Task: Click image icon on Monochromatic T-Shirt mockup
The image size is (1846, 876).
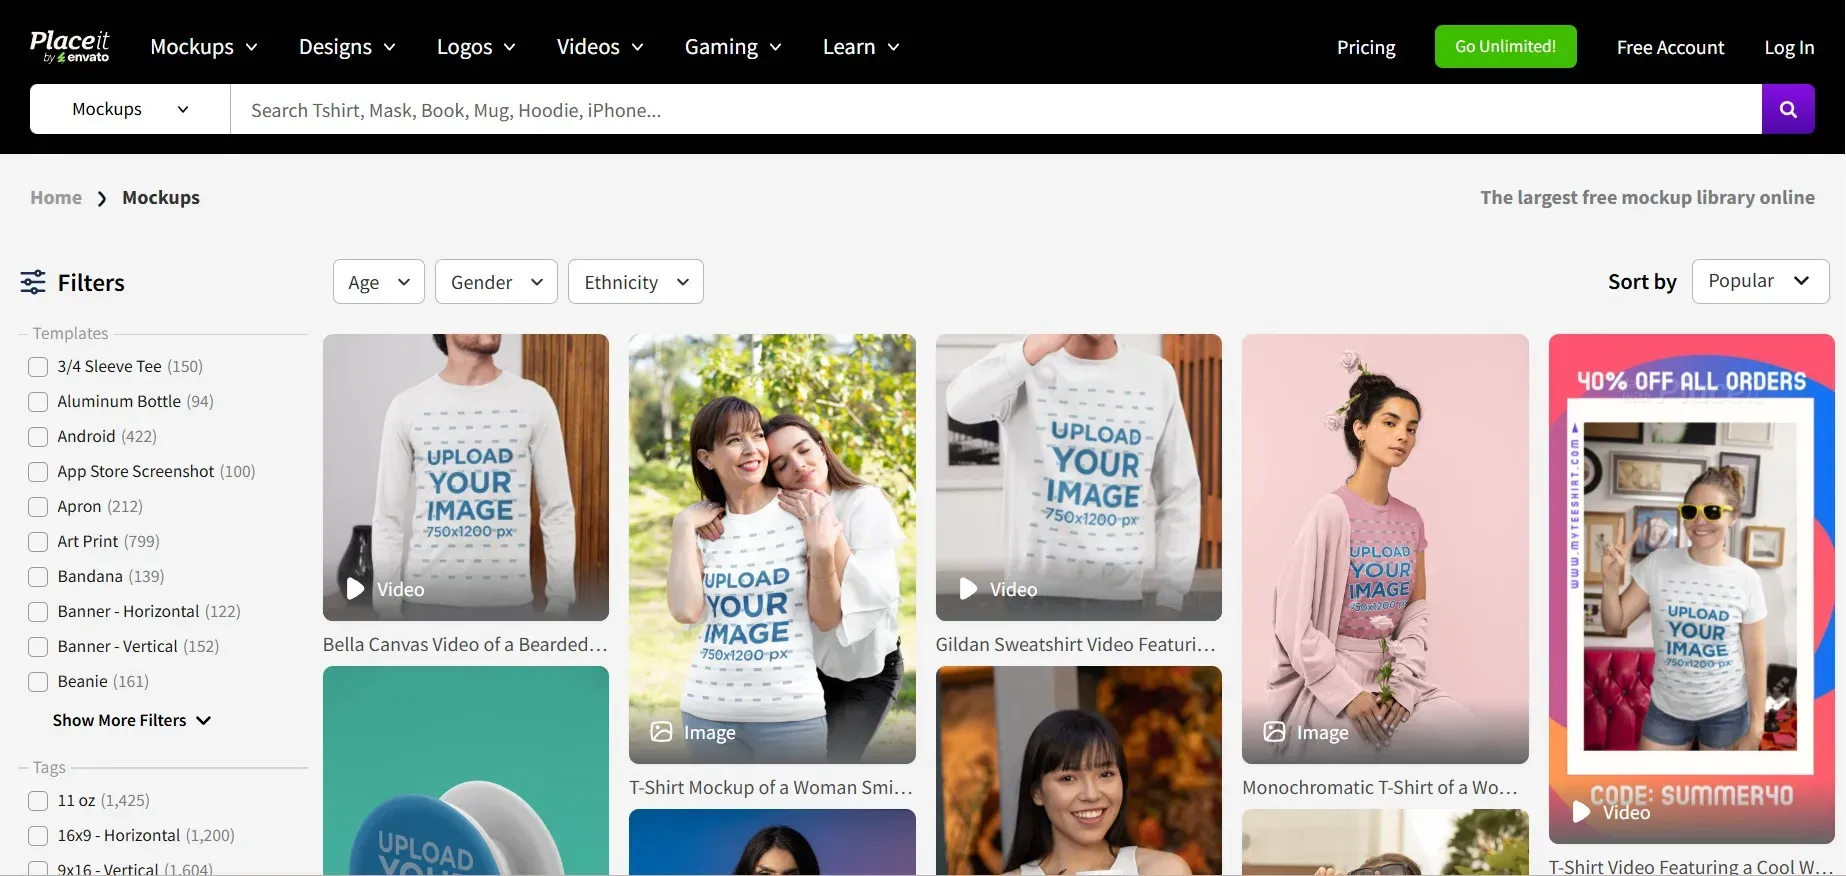Action: pos(1274,732)
